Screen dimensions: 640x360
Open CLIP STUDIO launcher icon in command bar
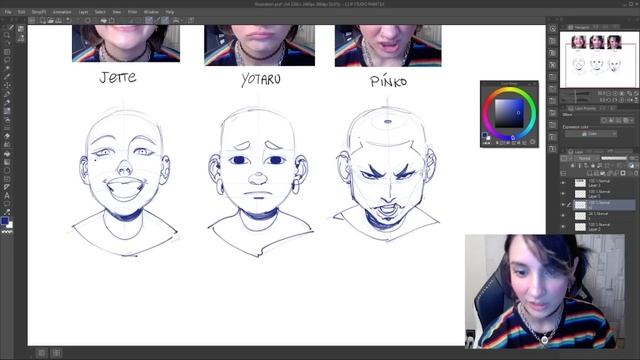[32, 20]
